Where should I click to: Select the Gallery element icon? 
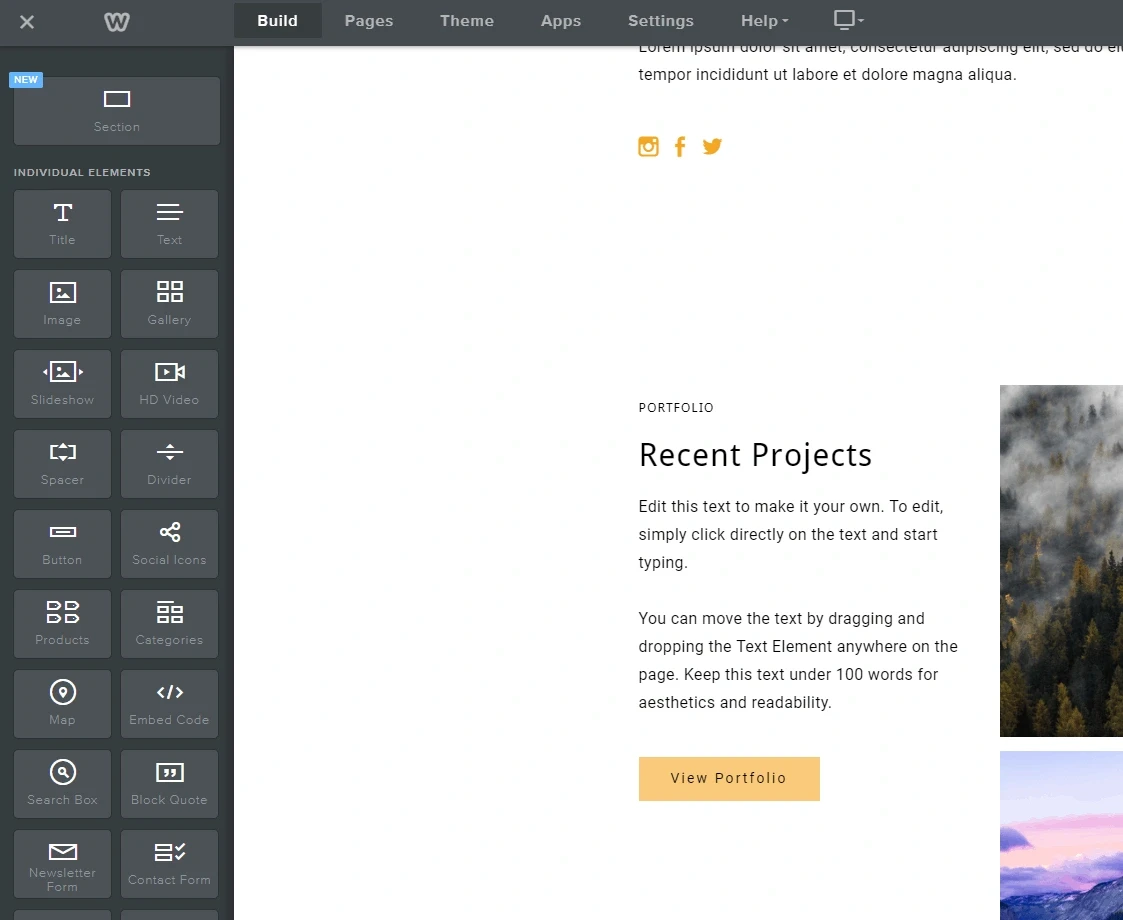[169, 303]
